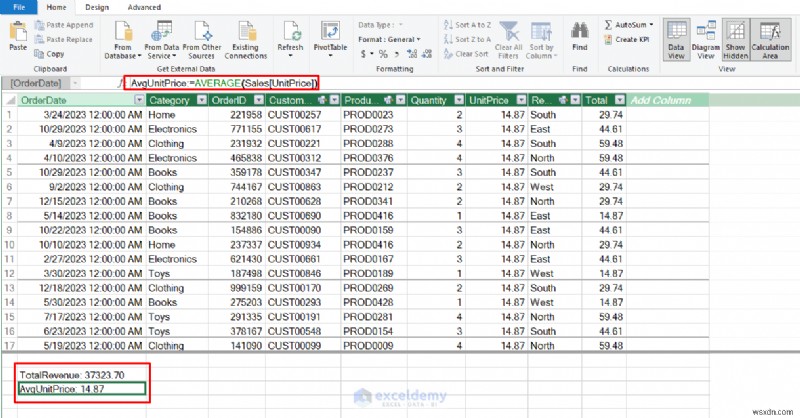Refresh the data model

coord(290,39)
